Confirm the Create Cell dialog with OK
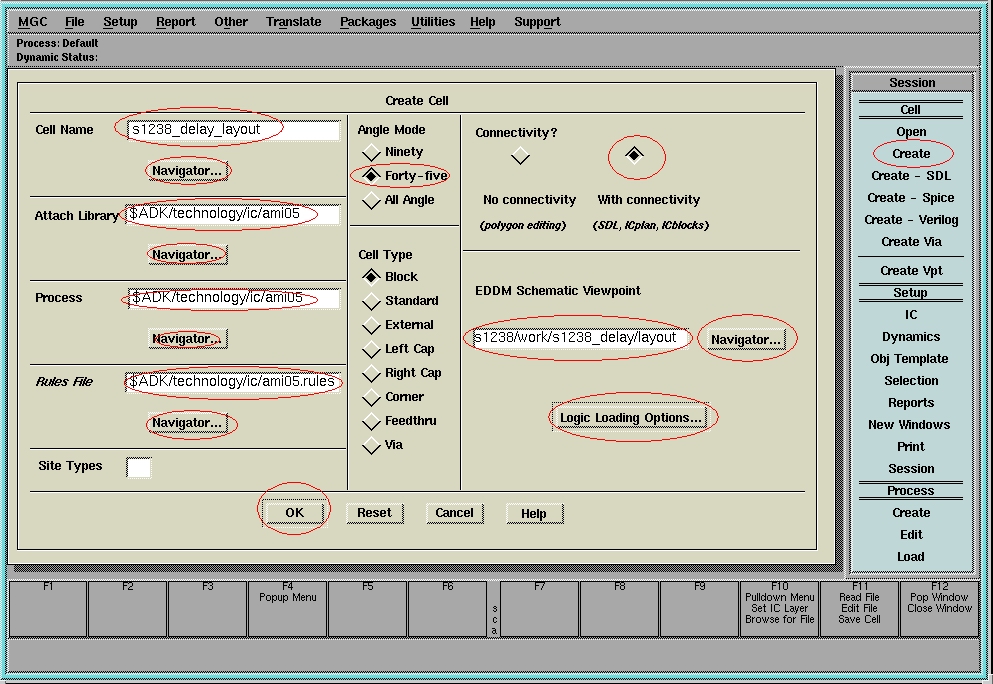 pyautogui.click(x=294, y=512)
